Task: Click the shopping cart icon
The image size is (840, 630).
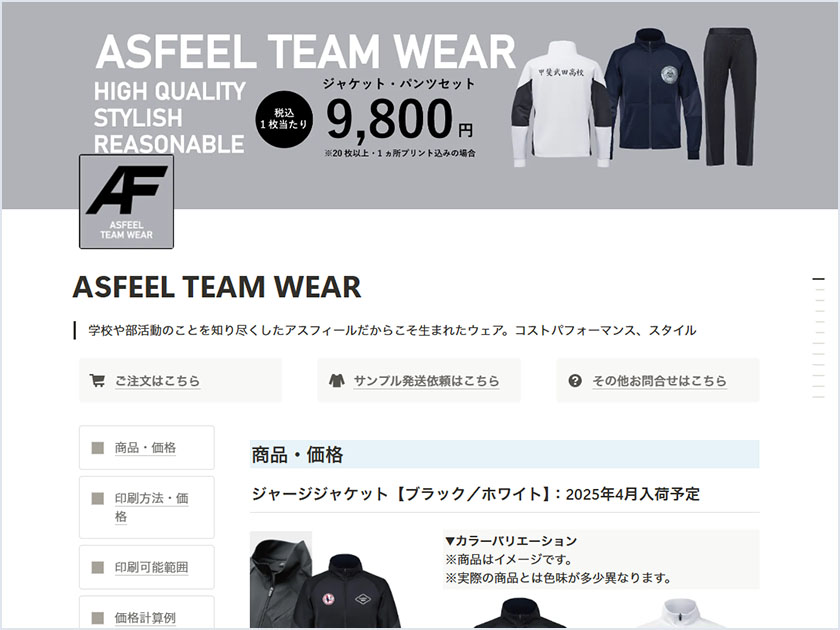Action: coord(97,380)
